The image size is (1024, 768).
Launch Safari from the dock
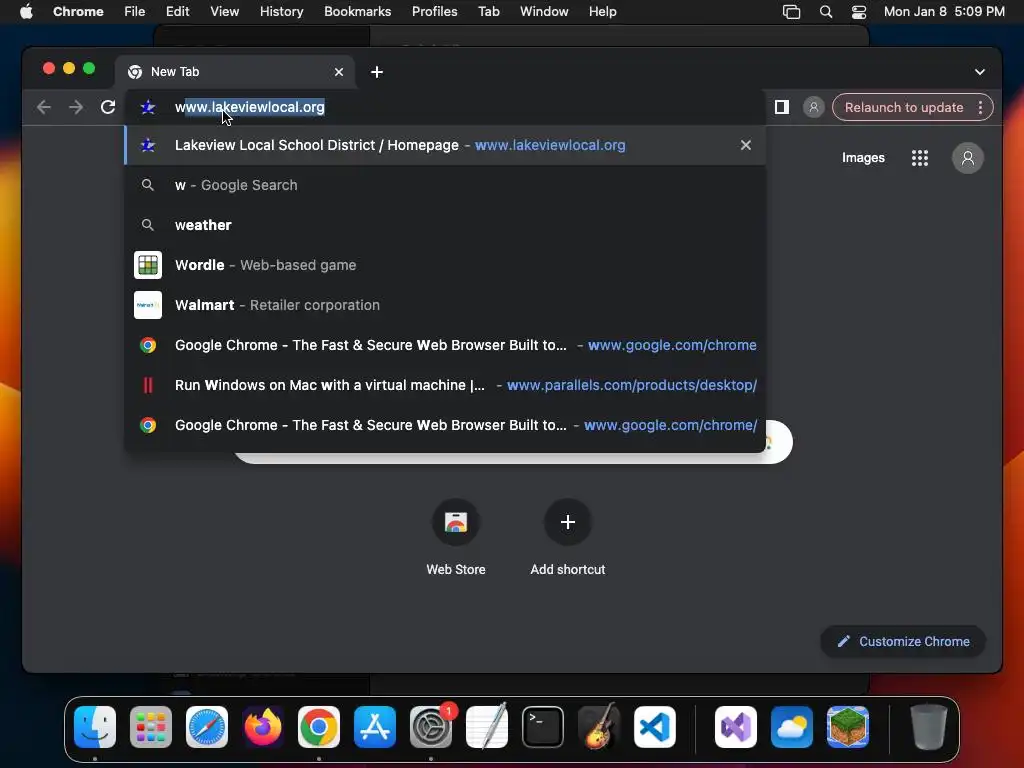pyautogui.click(x=207, y=727)
